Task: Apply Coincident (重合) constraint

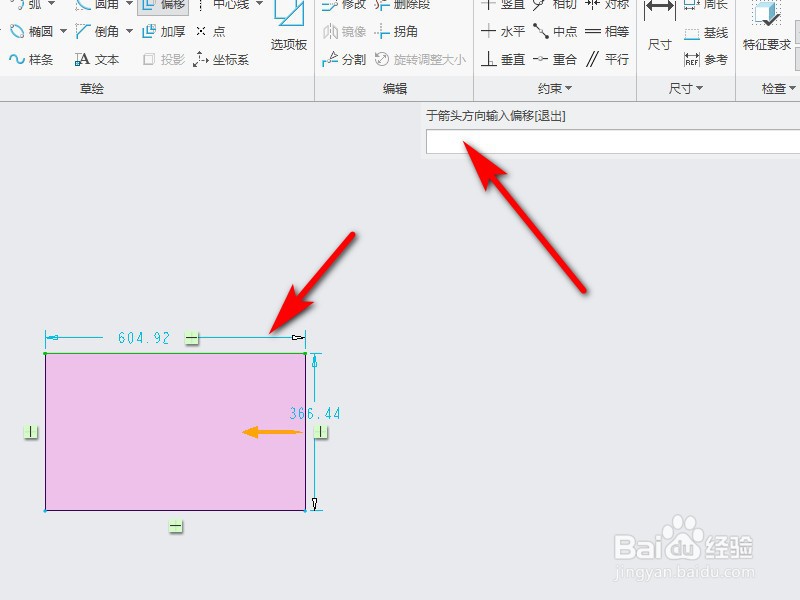Action: [555, 60]
